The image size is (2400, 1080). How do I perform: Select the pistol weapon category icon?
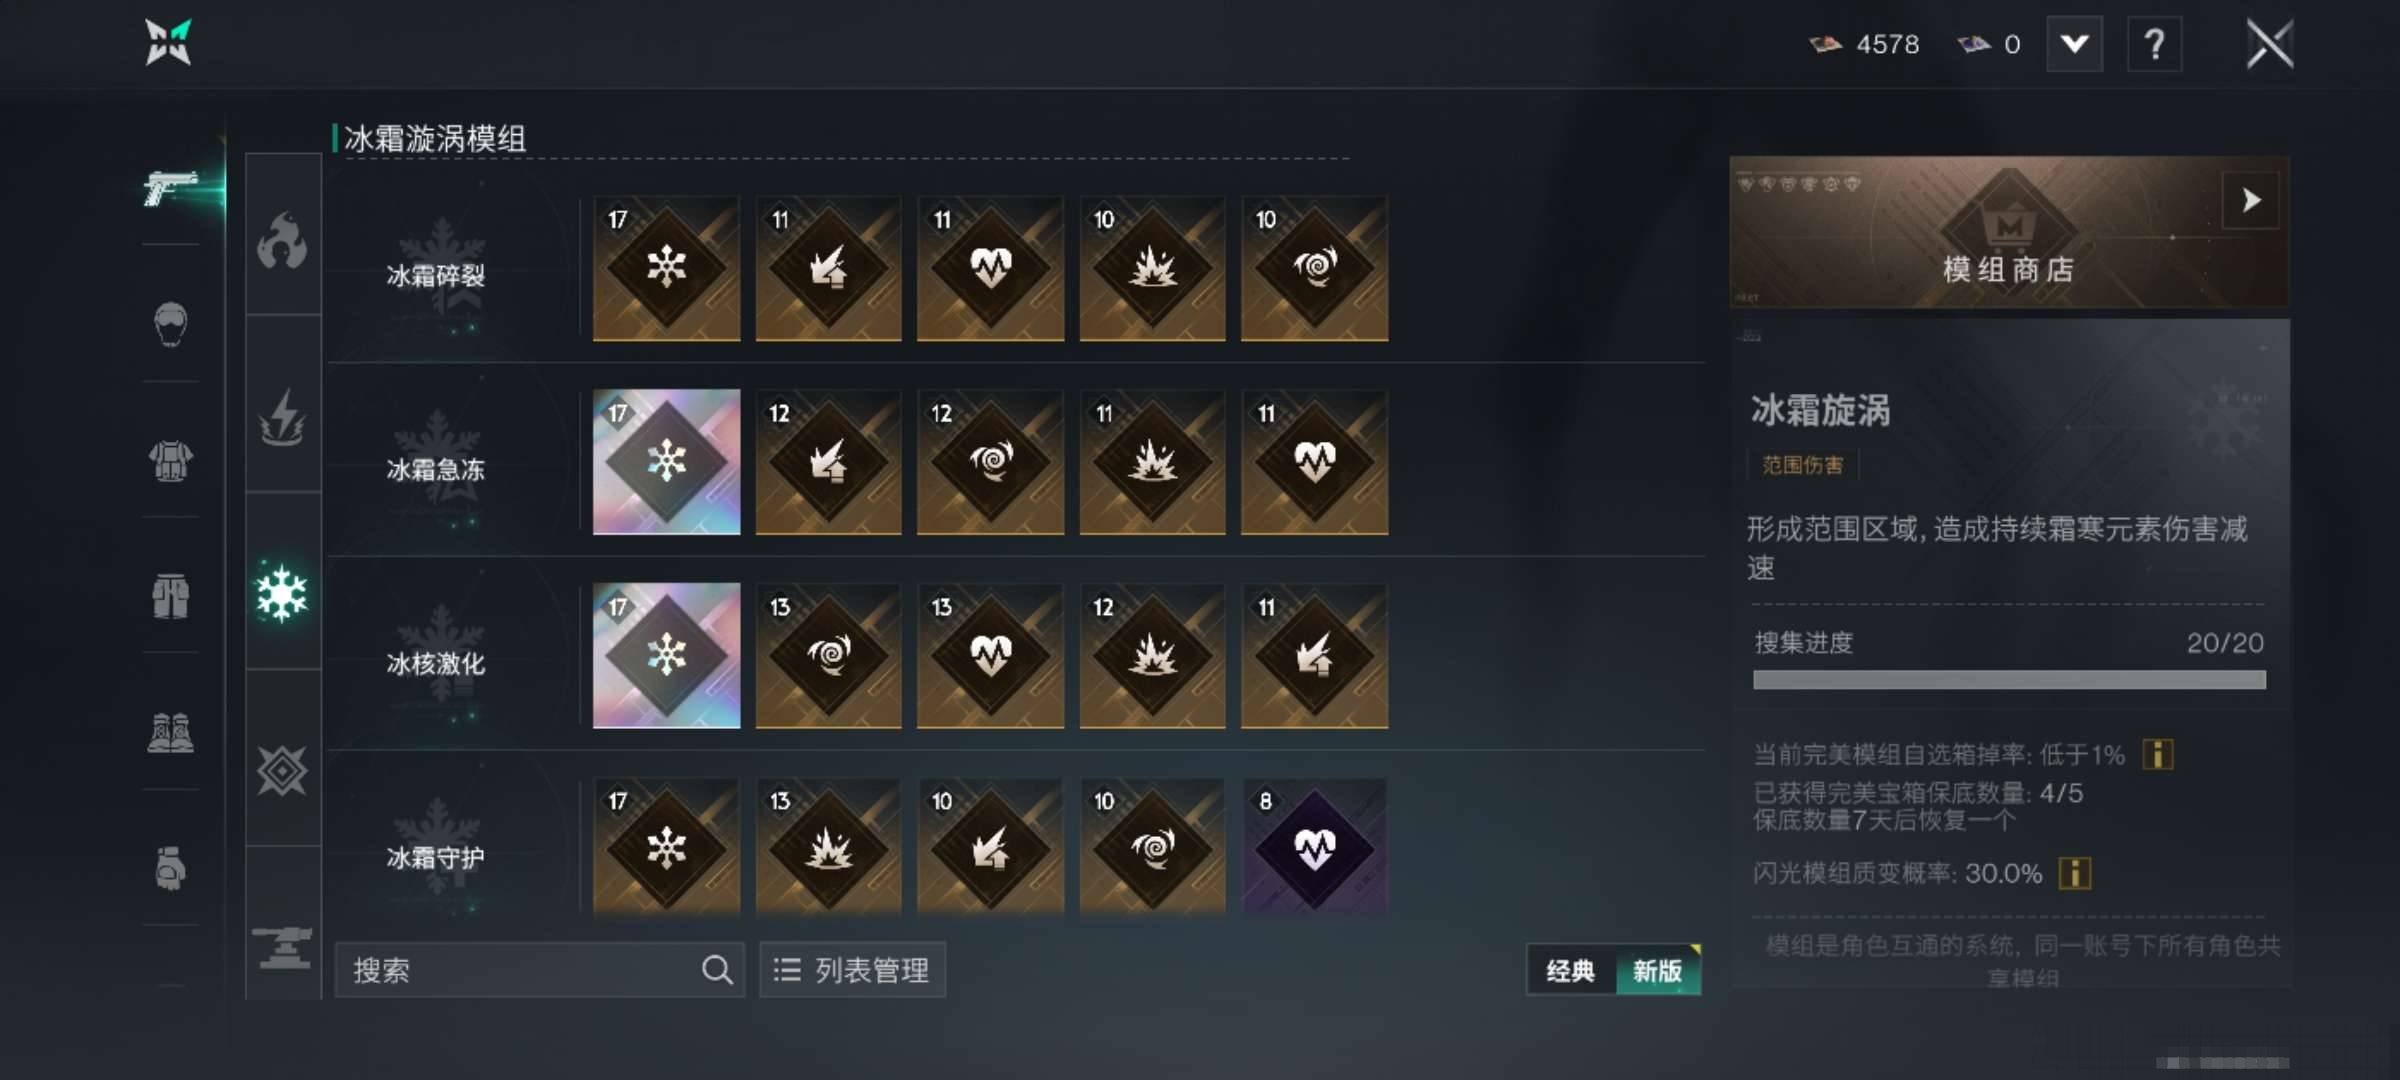171,186
